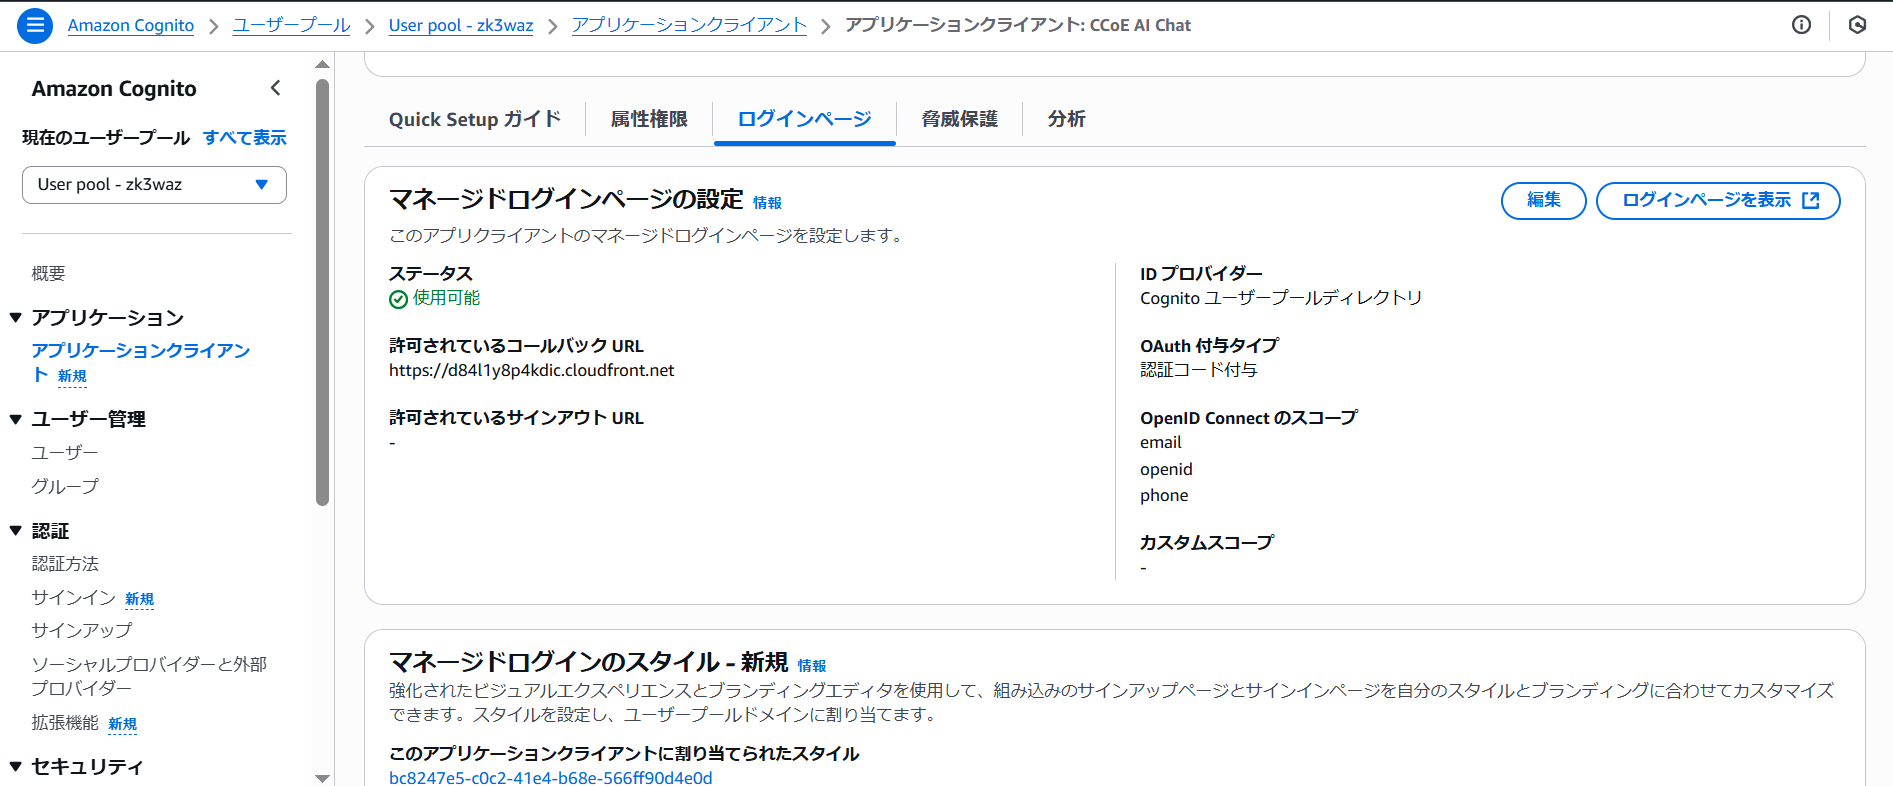
Task: Collapse the 認証 section
Action: point(16,531)
